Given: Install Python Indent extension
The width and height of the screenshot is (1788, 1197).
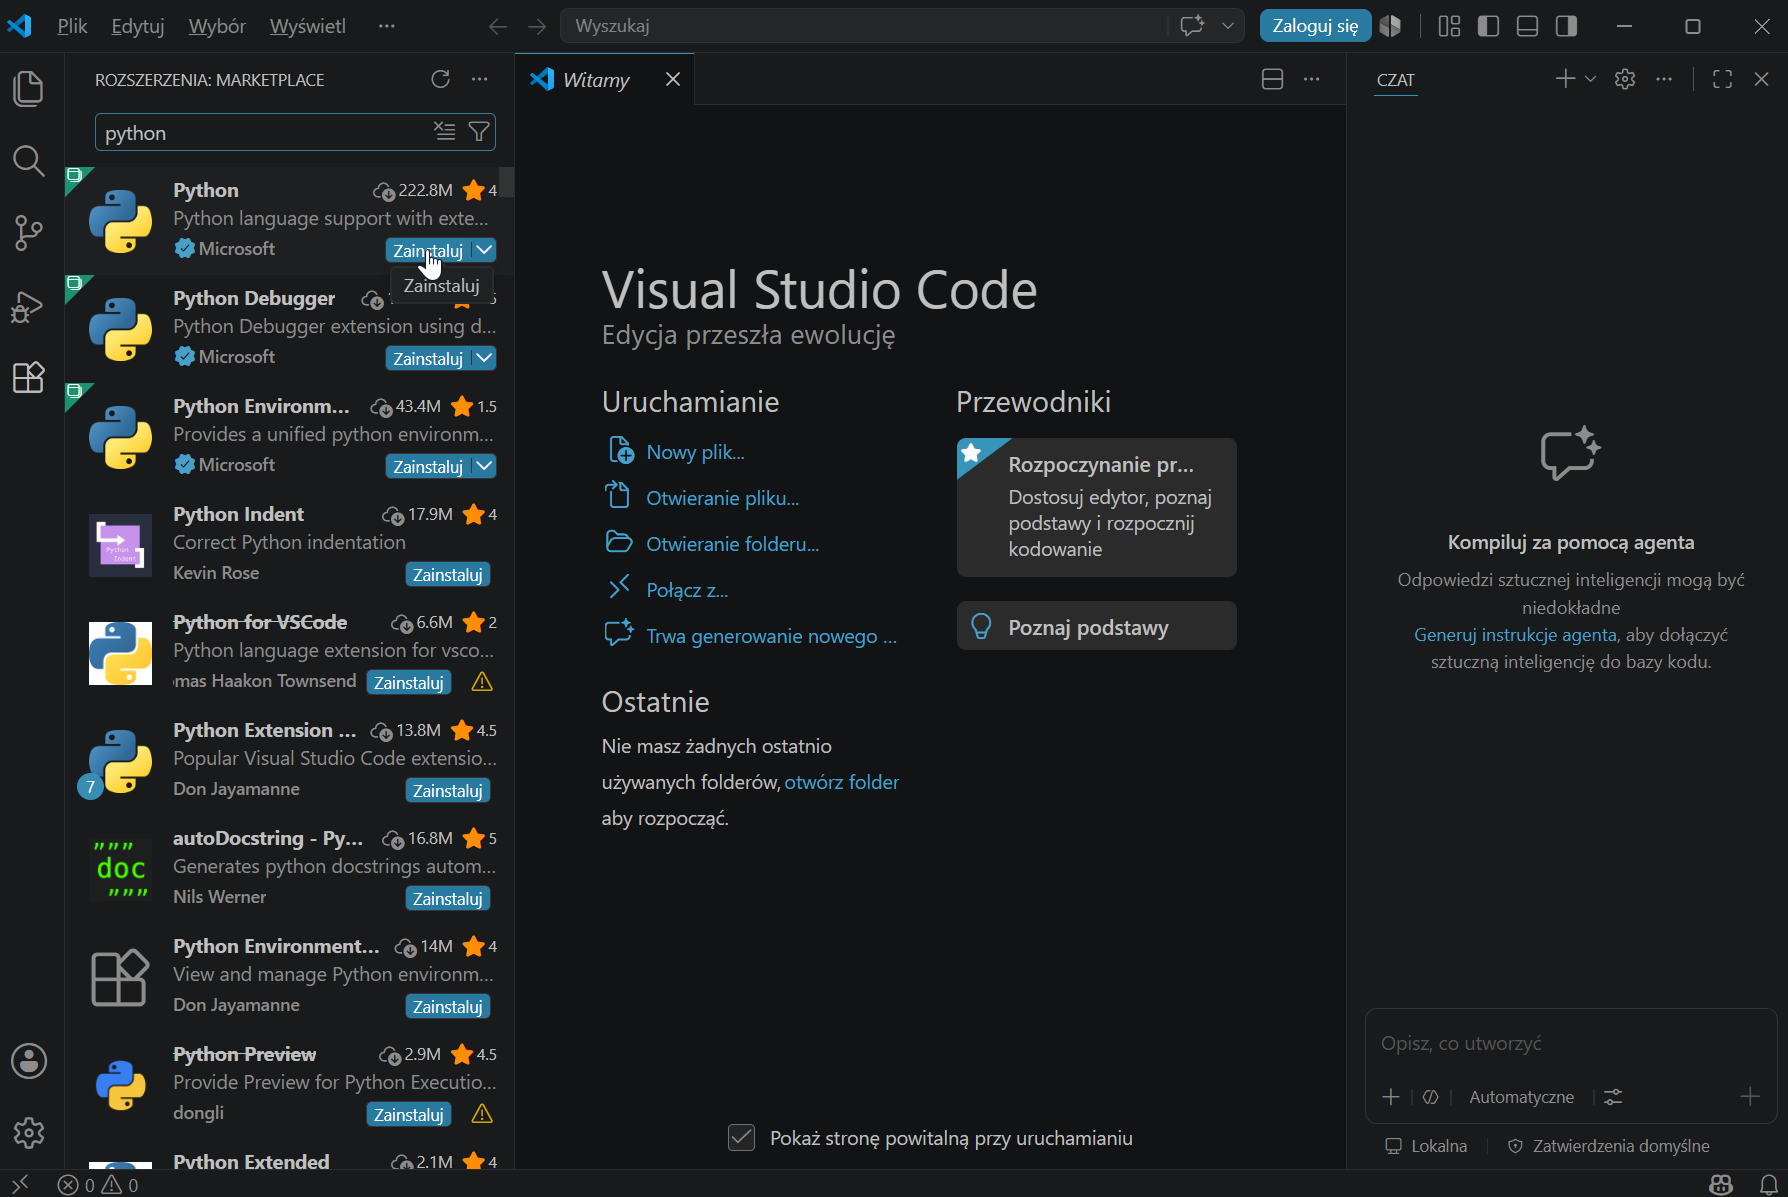Looking at the screenshot, I should click(x=447, y=574).
